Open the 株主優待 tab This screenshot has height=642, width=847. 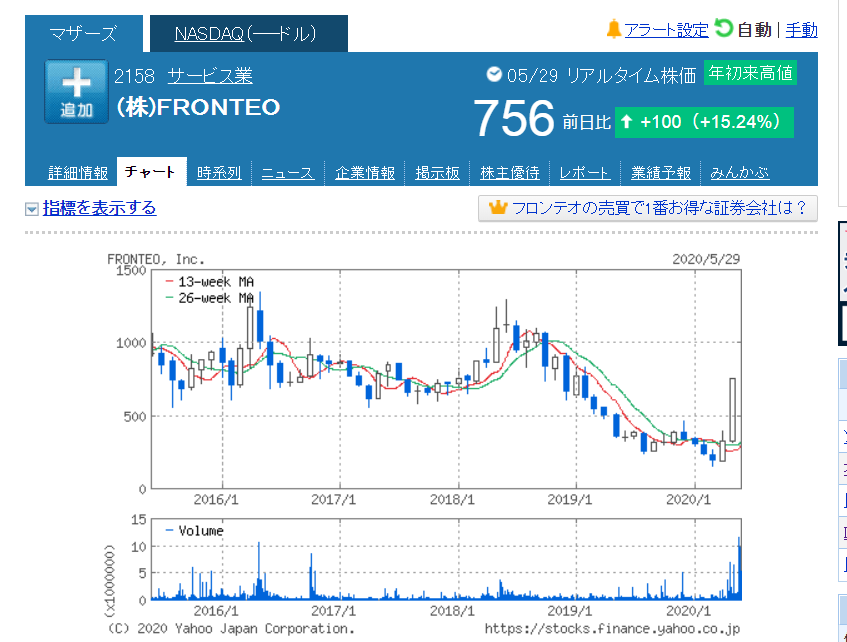tap(510, 173)
